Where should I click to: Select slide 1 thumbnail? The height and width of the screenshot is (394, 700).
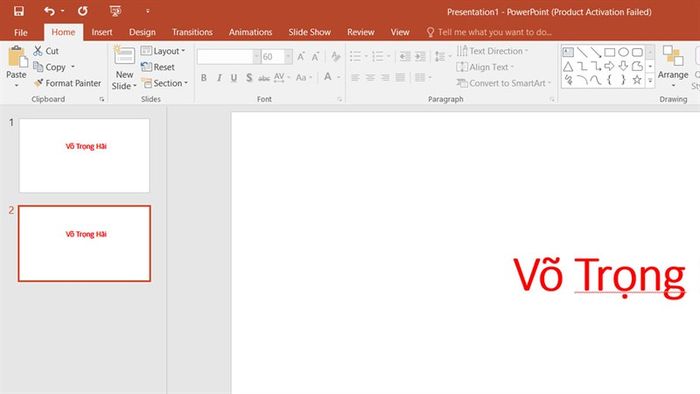84,155
